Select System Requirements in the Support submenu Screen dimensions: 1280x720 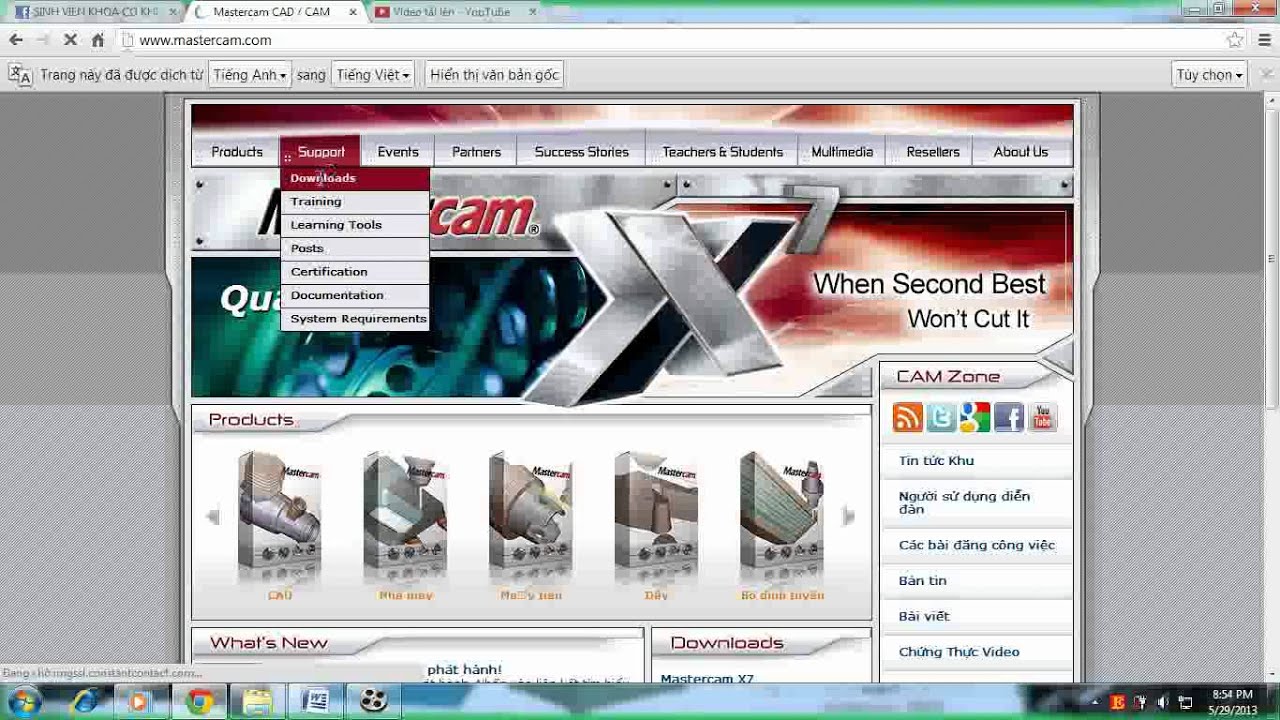(x=355, y=319)
